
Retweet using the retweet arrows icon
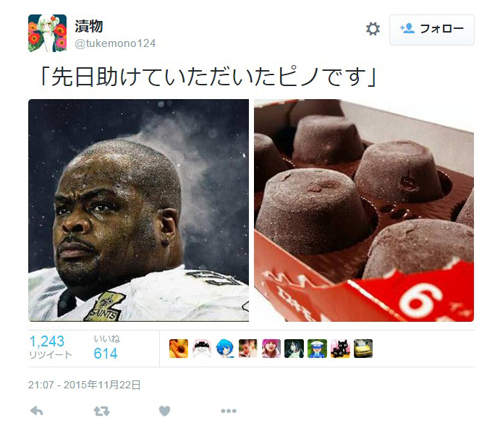101,411
